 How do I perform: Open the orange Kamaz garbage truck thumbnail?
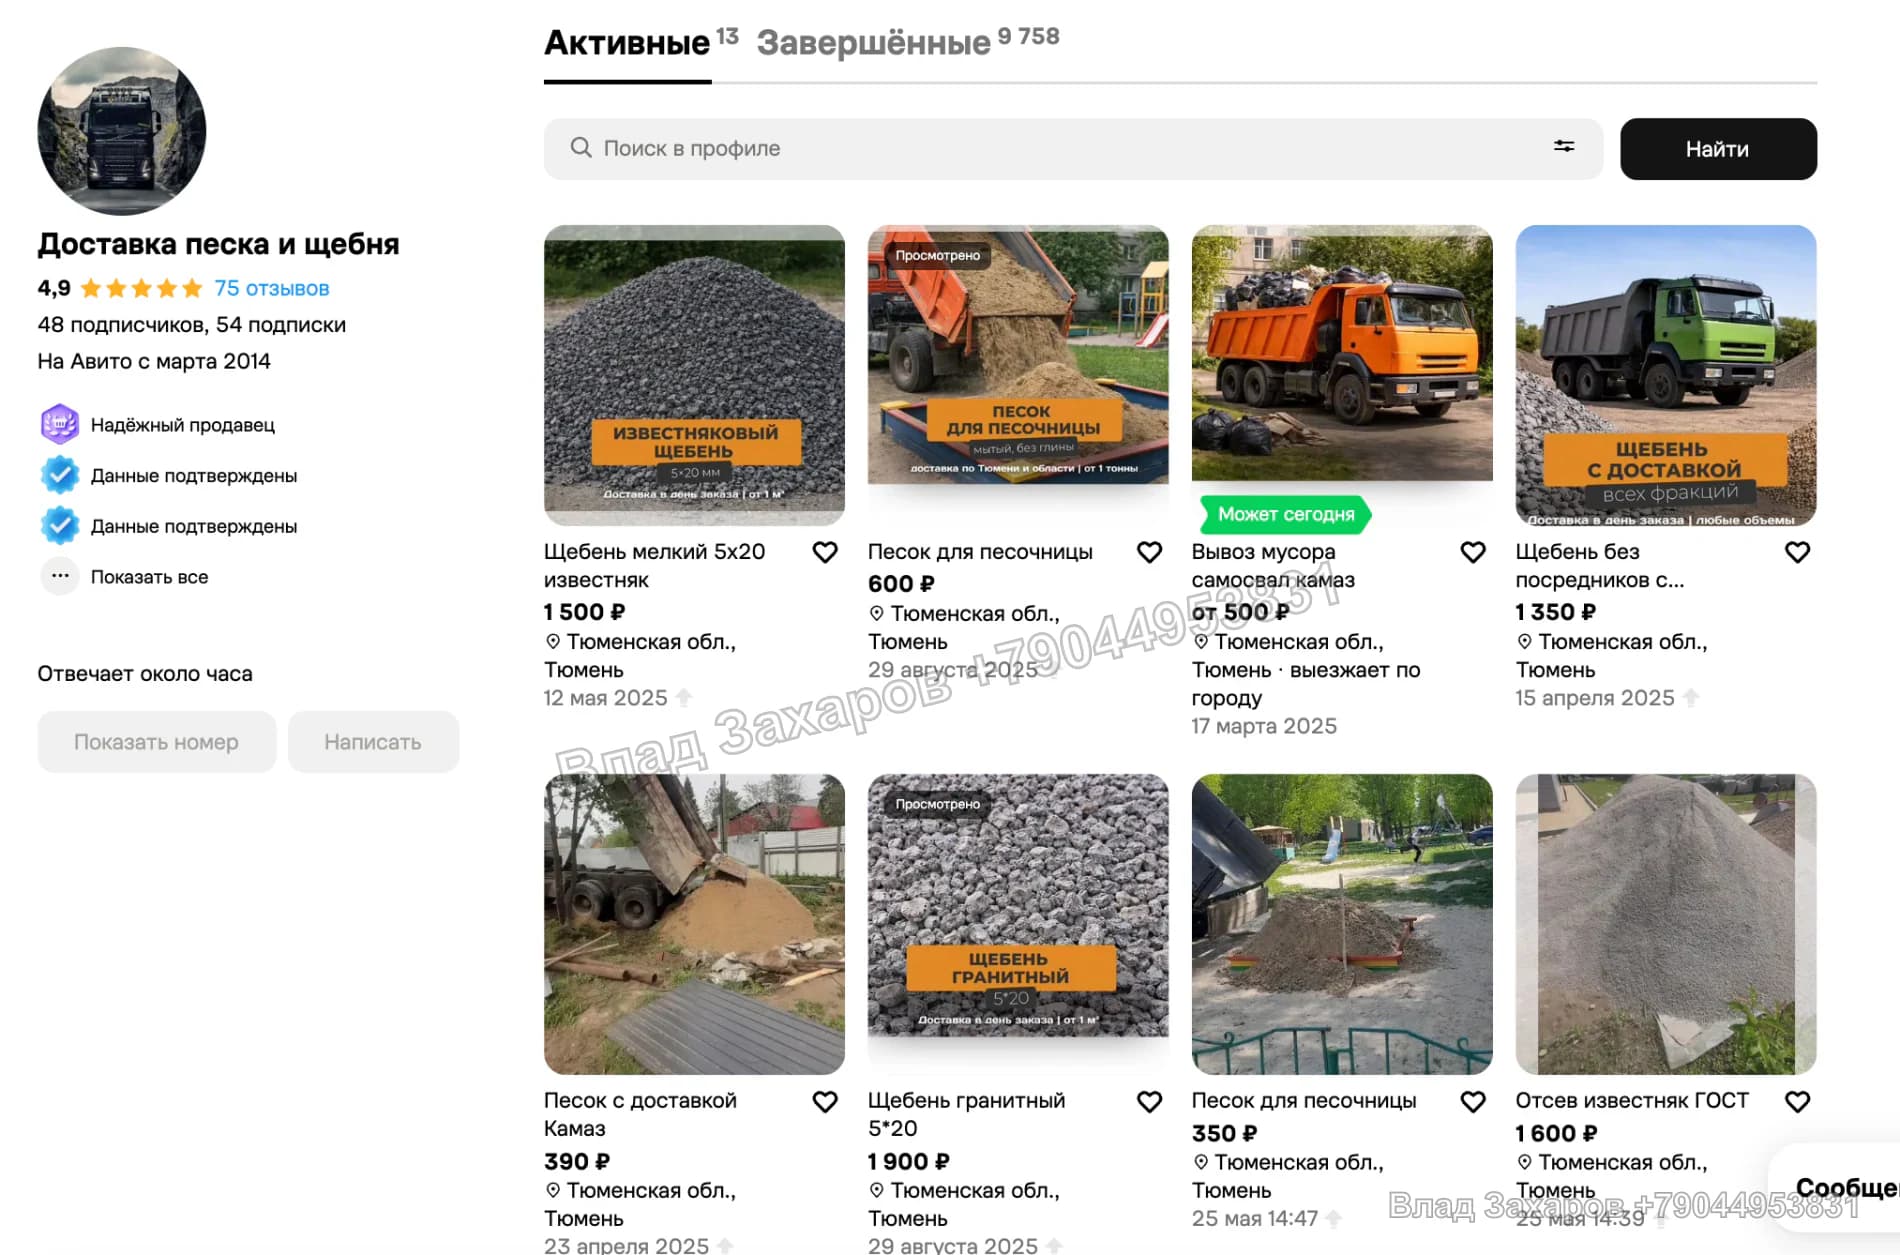[x=1342, y=353]
